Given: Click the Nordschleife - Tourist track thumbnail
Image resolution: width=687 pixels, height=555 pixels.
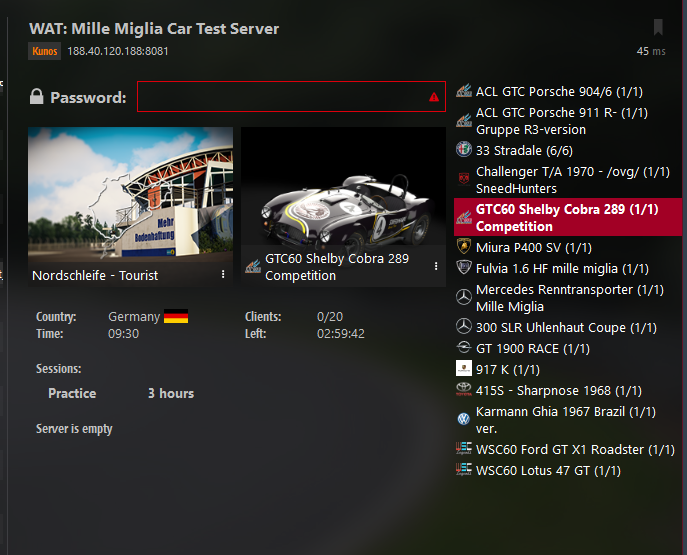Looking at the screenshot, I should [130, 207].
